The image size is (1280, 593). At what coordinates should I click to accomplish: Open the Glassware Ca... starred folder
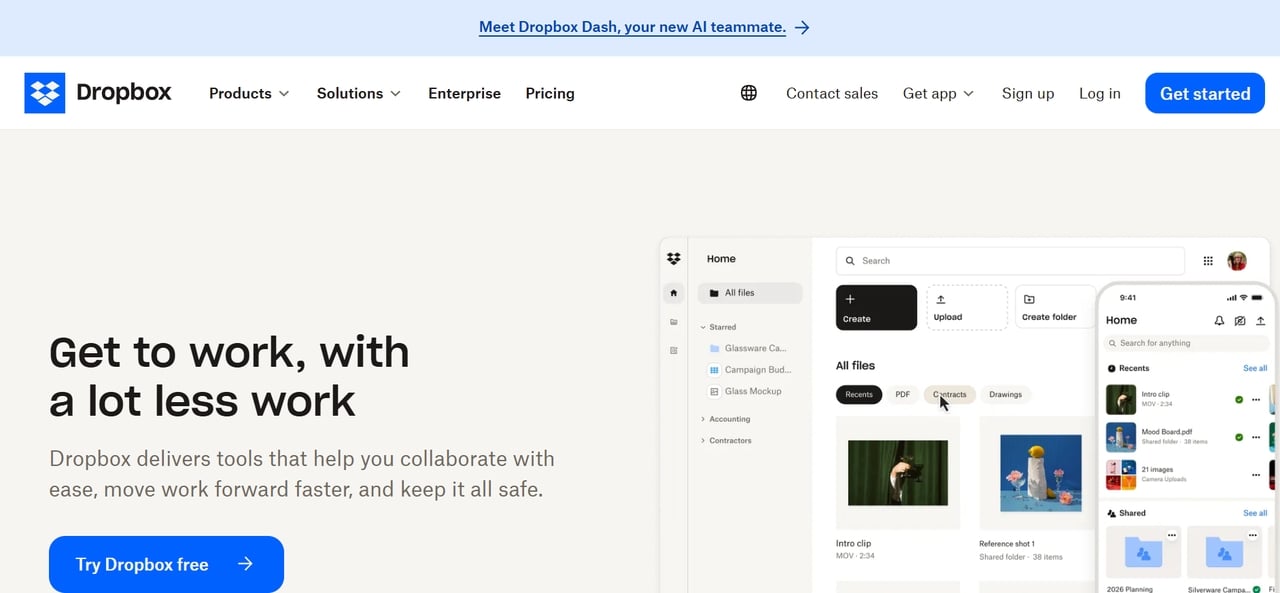point(748,348)
